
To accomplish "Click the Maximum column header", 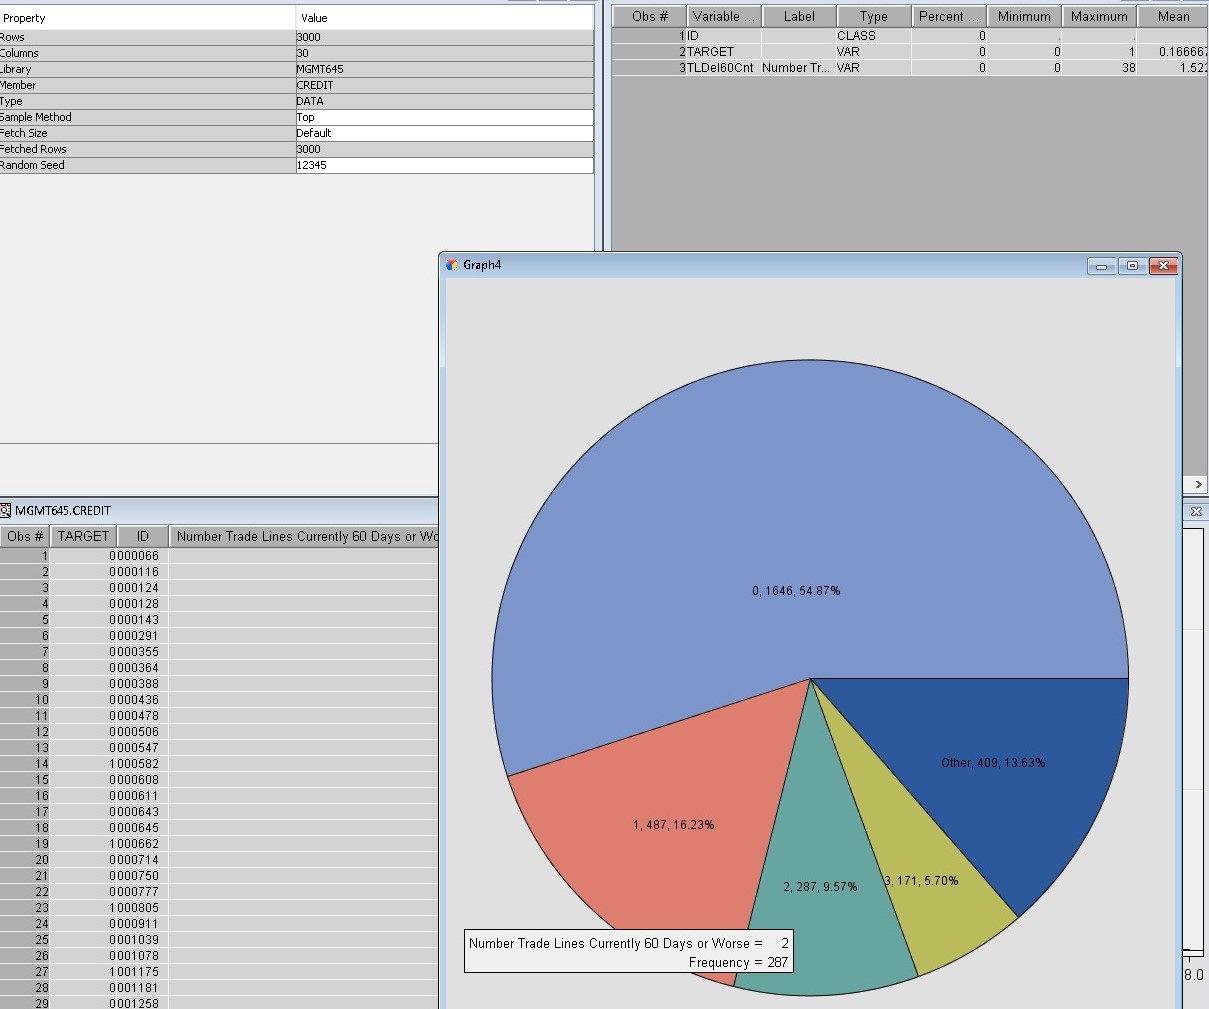I will (x=1099, y=16).
